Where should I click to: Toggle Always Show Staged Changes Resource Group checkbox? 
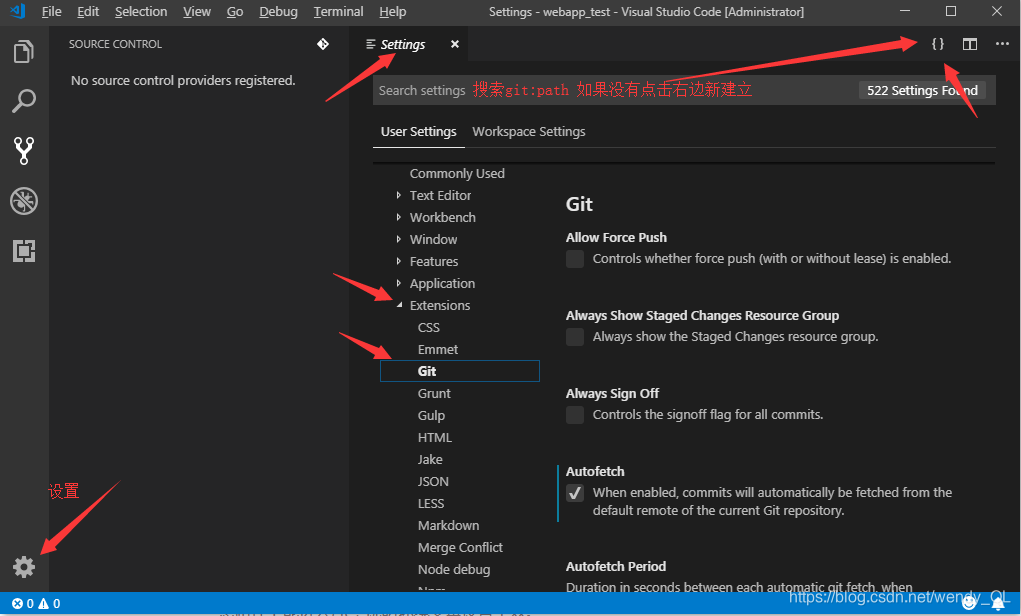pyautogui.click(x=575, y=337)
